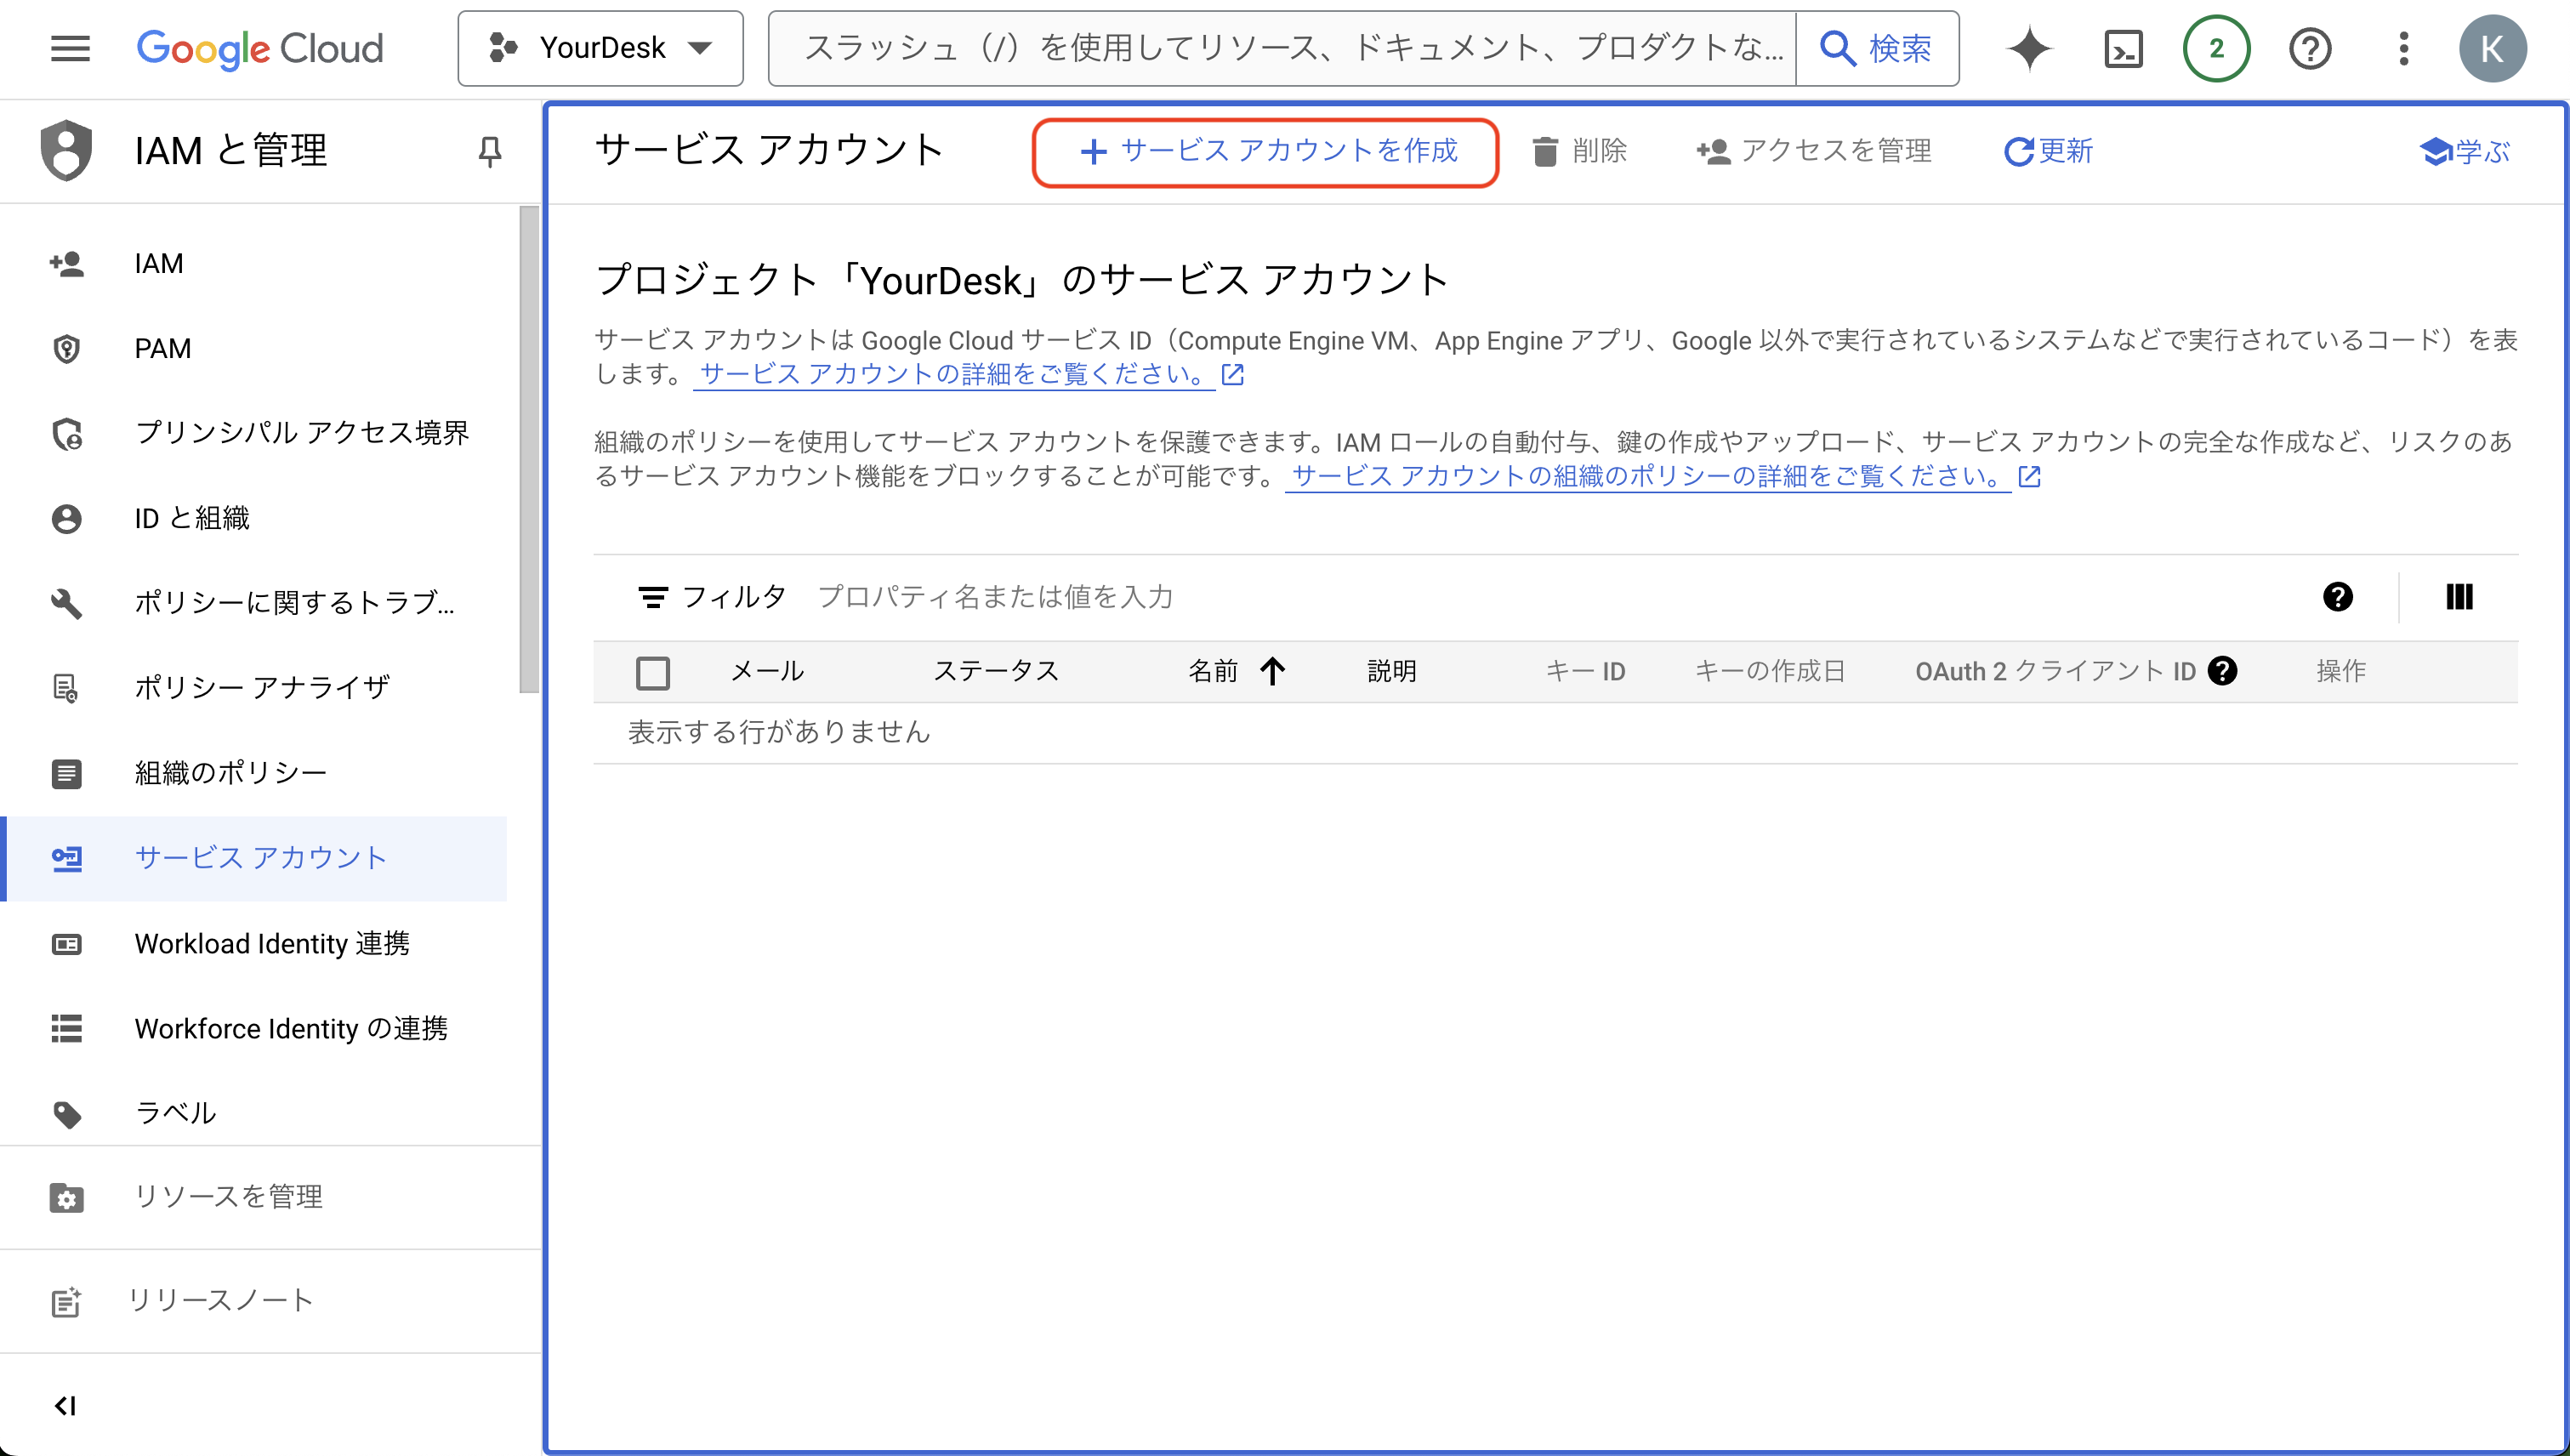The width and height of the screenshot is (2570, 1456).
Task: Open ポリシーに関するトラブル menu item
Action: [253, 603]
